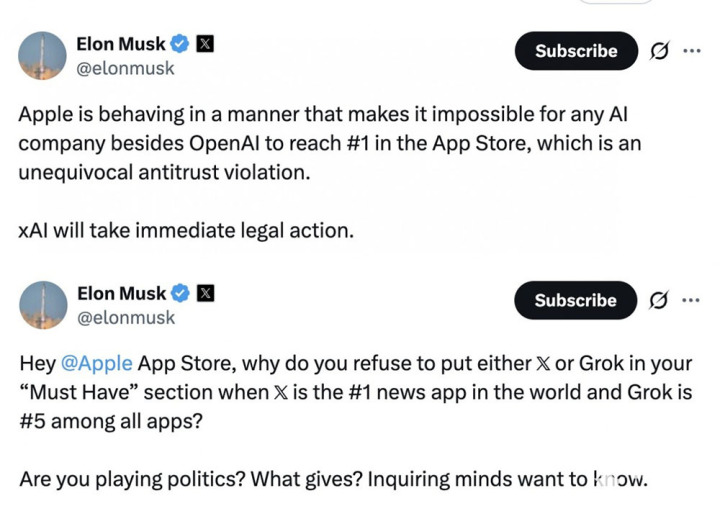This screenshot has height=506, width=720.
Task: Click the Elon Musk display name on the "Must Have" tweet
Action: coord(120,293)
